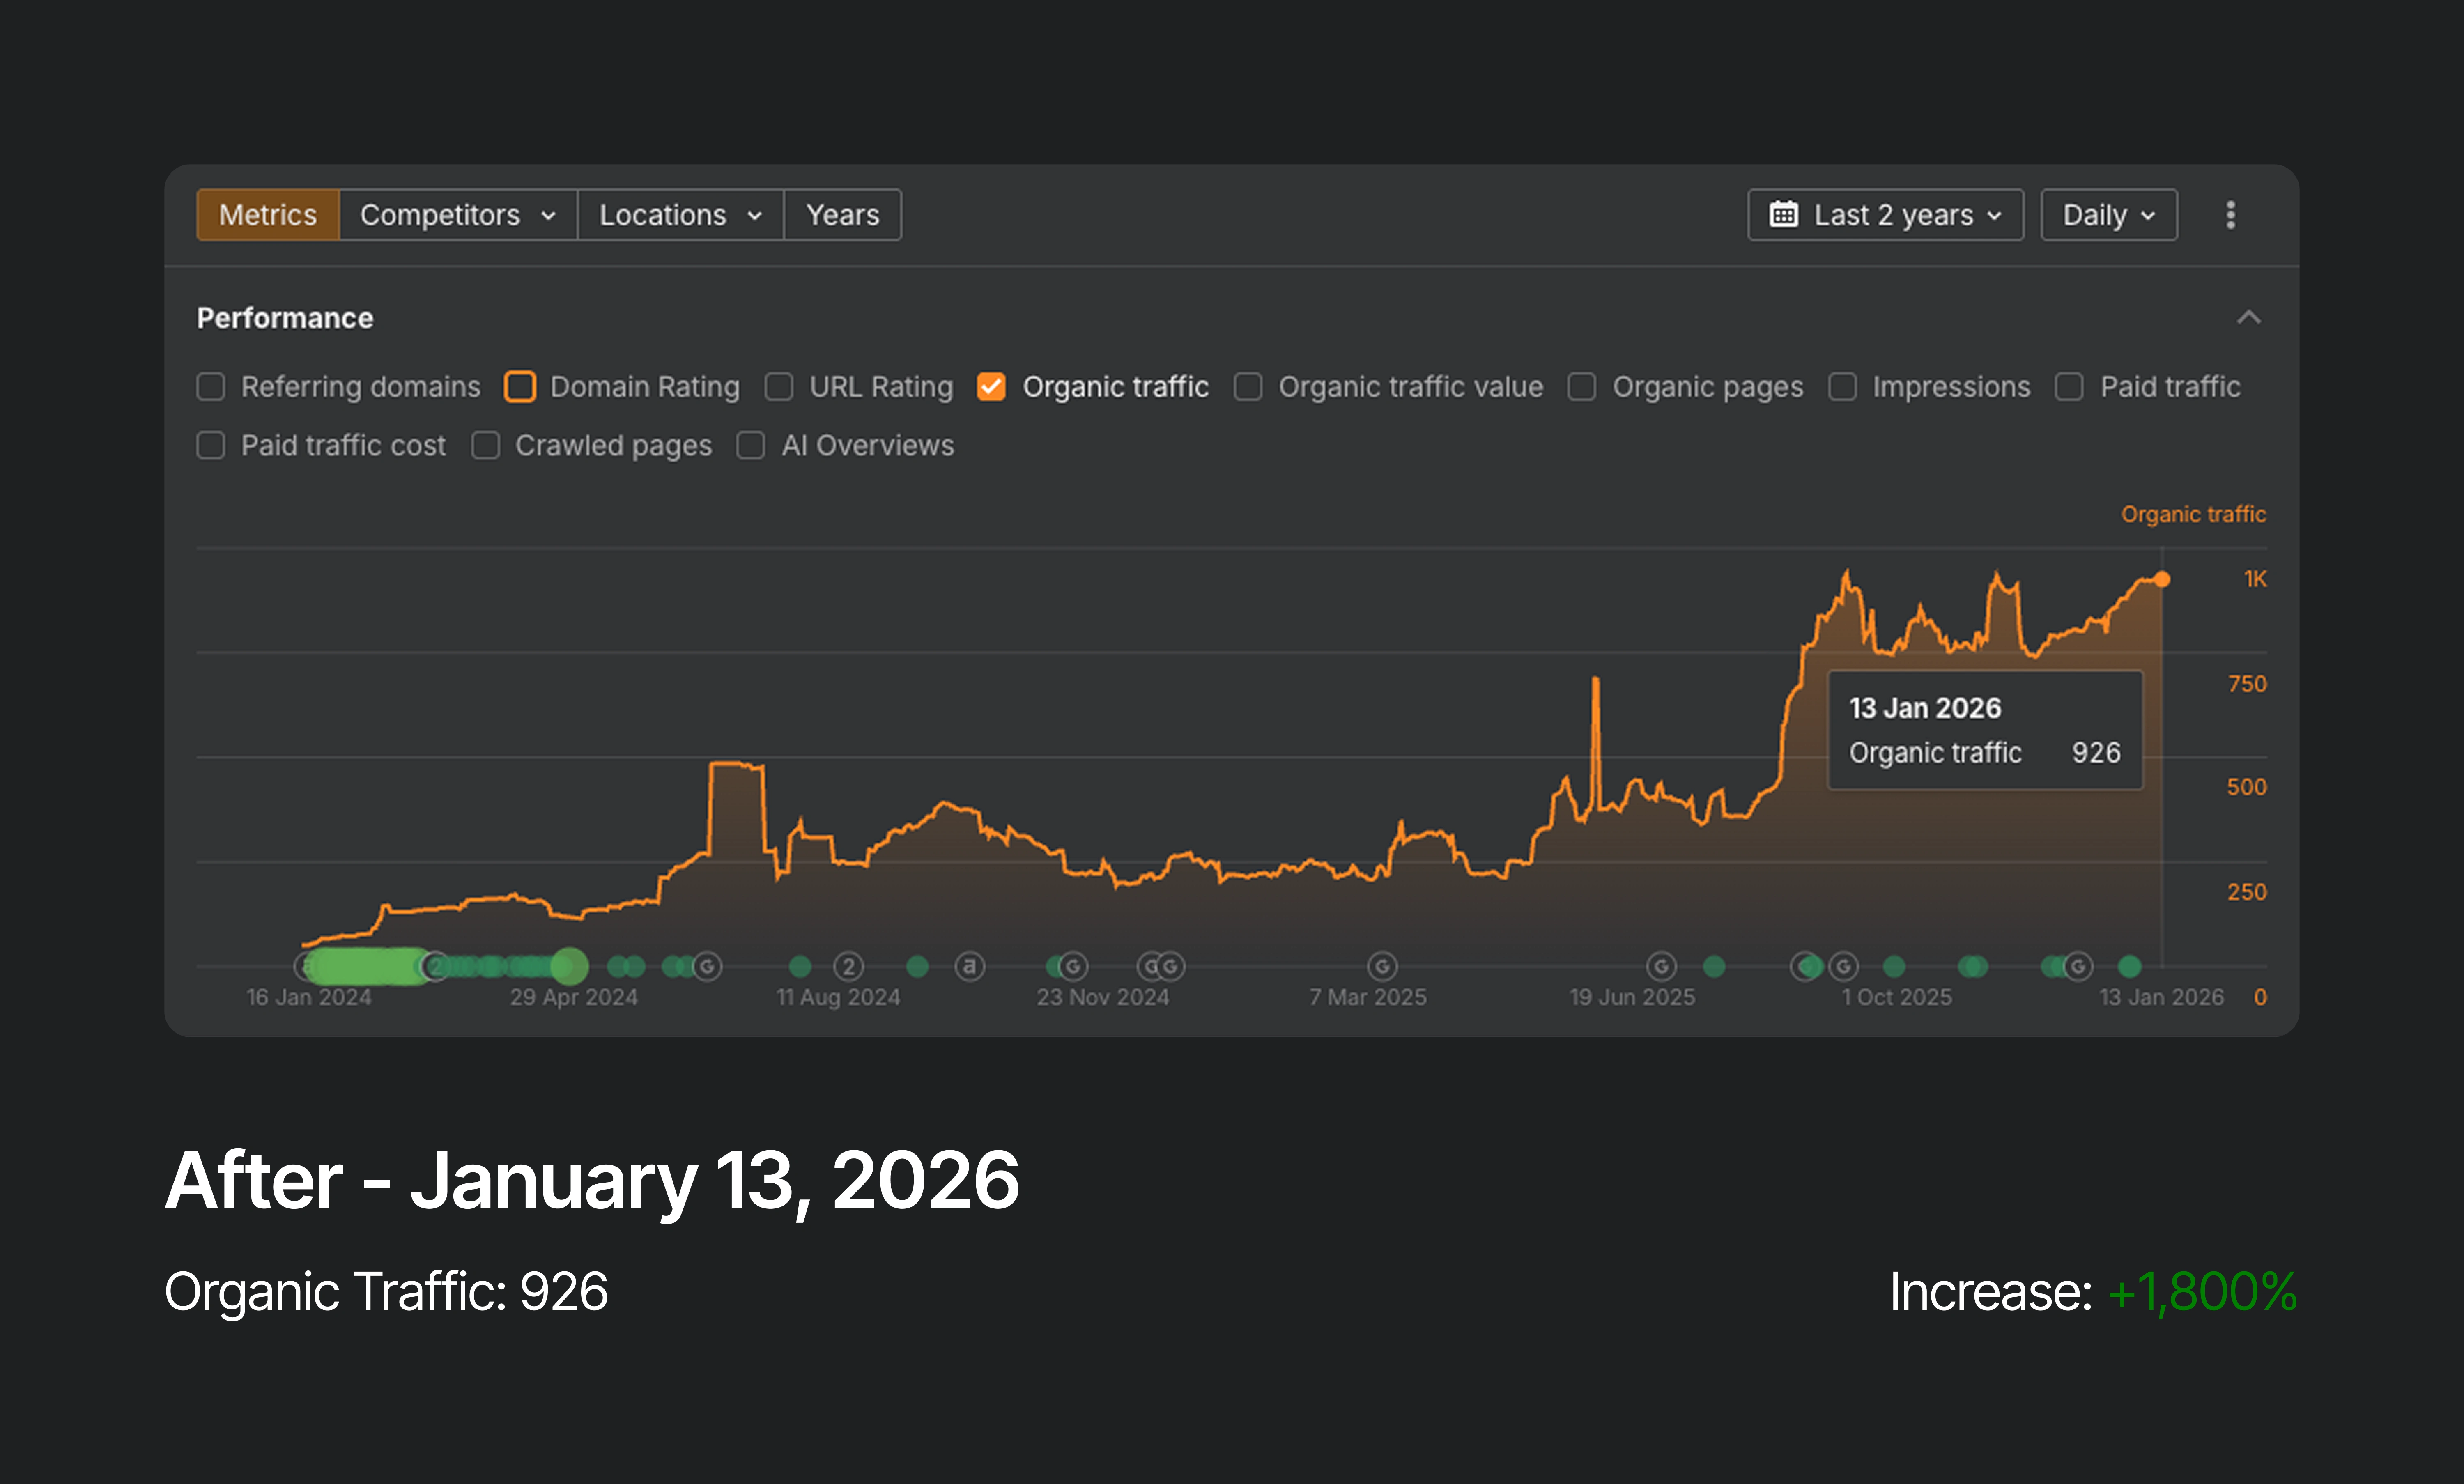Uncheck the Organic traffic checkbox
Screen dimensions: 2464x1484
point(991,387)
